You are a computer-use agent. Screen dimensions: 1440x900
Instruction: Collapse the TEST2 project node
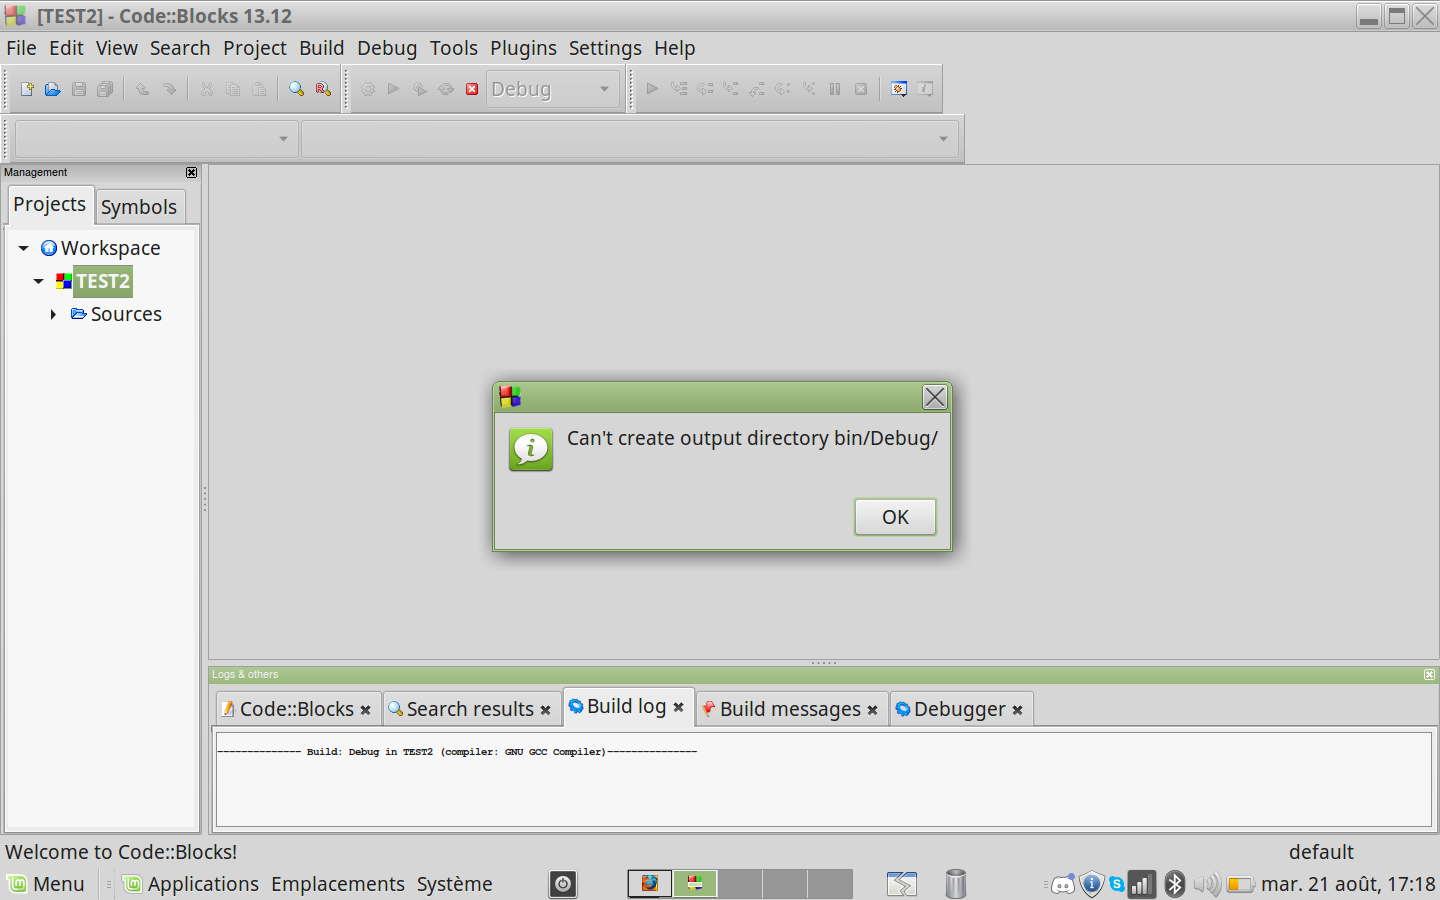click(38, 281)
